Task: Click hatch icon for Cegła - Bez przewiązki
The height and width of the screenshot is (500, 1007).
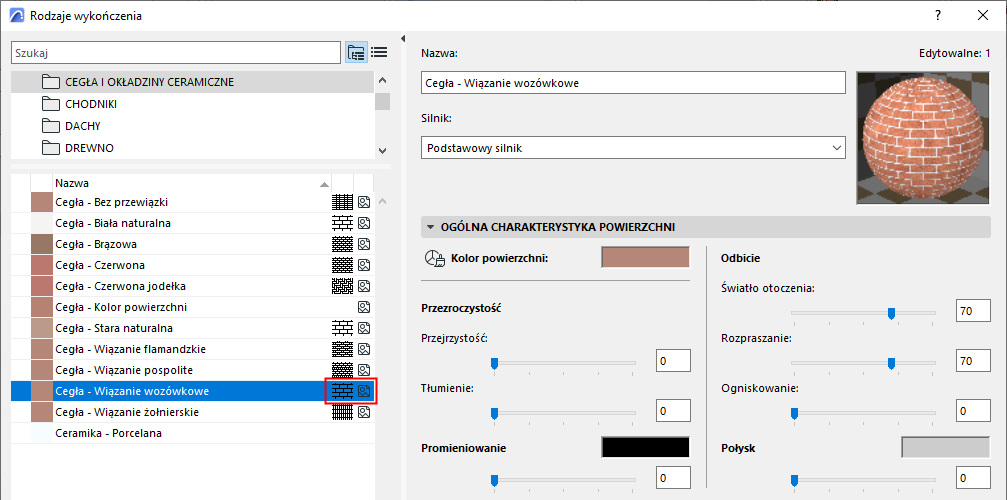Action: [342, 203]
